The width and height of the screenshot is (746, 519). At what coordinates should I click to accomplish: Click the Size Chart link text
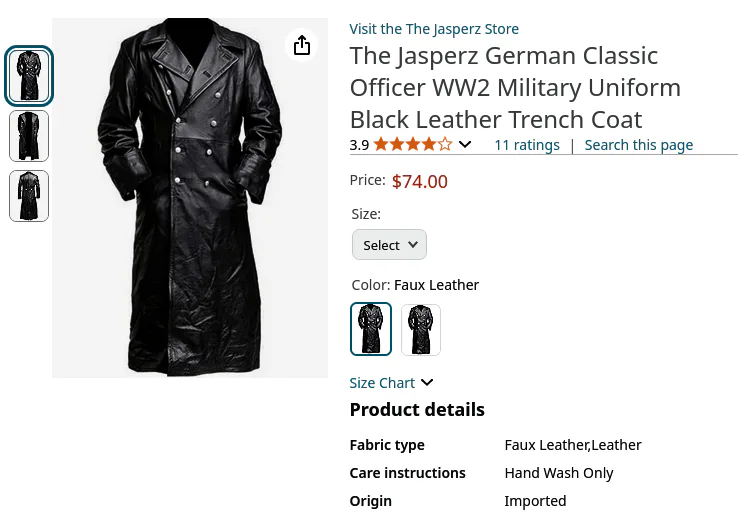pyautogui.click(x=382, y=383)
